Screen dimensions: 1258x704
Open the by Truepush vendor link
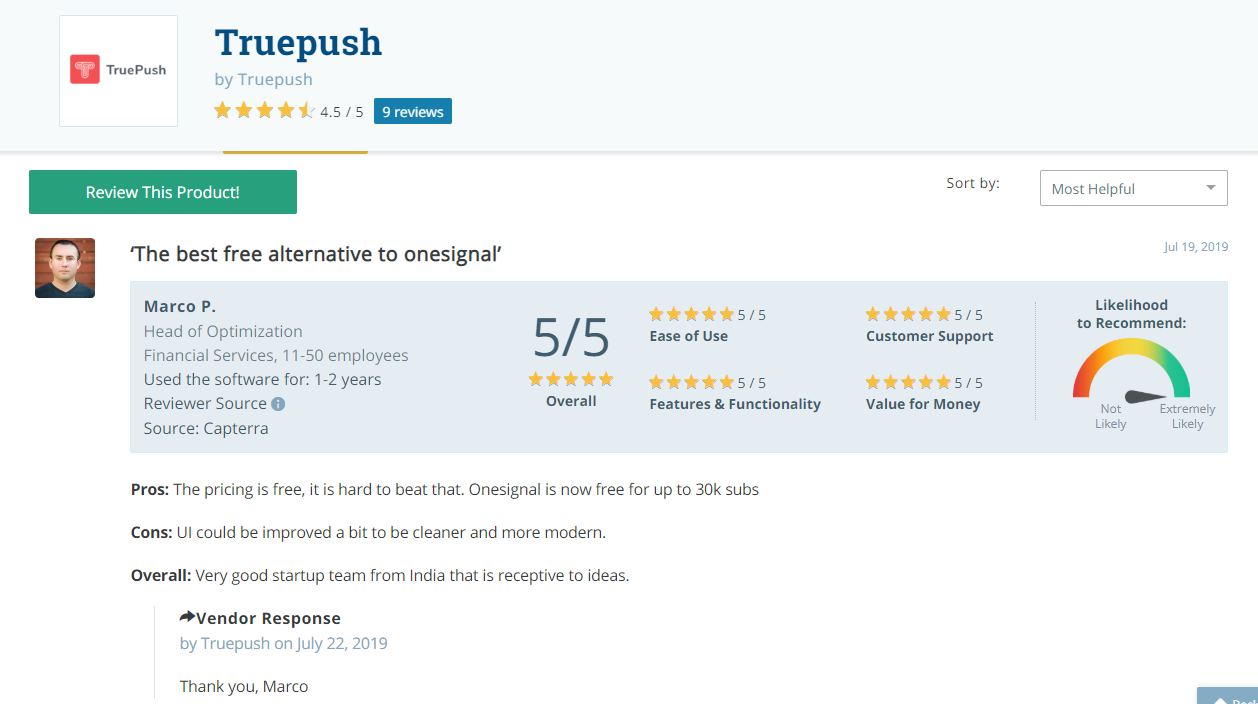(264, 79)
